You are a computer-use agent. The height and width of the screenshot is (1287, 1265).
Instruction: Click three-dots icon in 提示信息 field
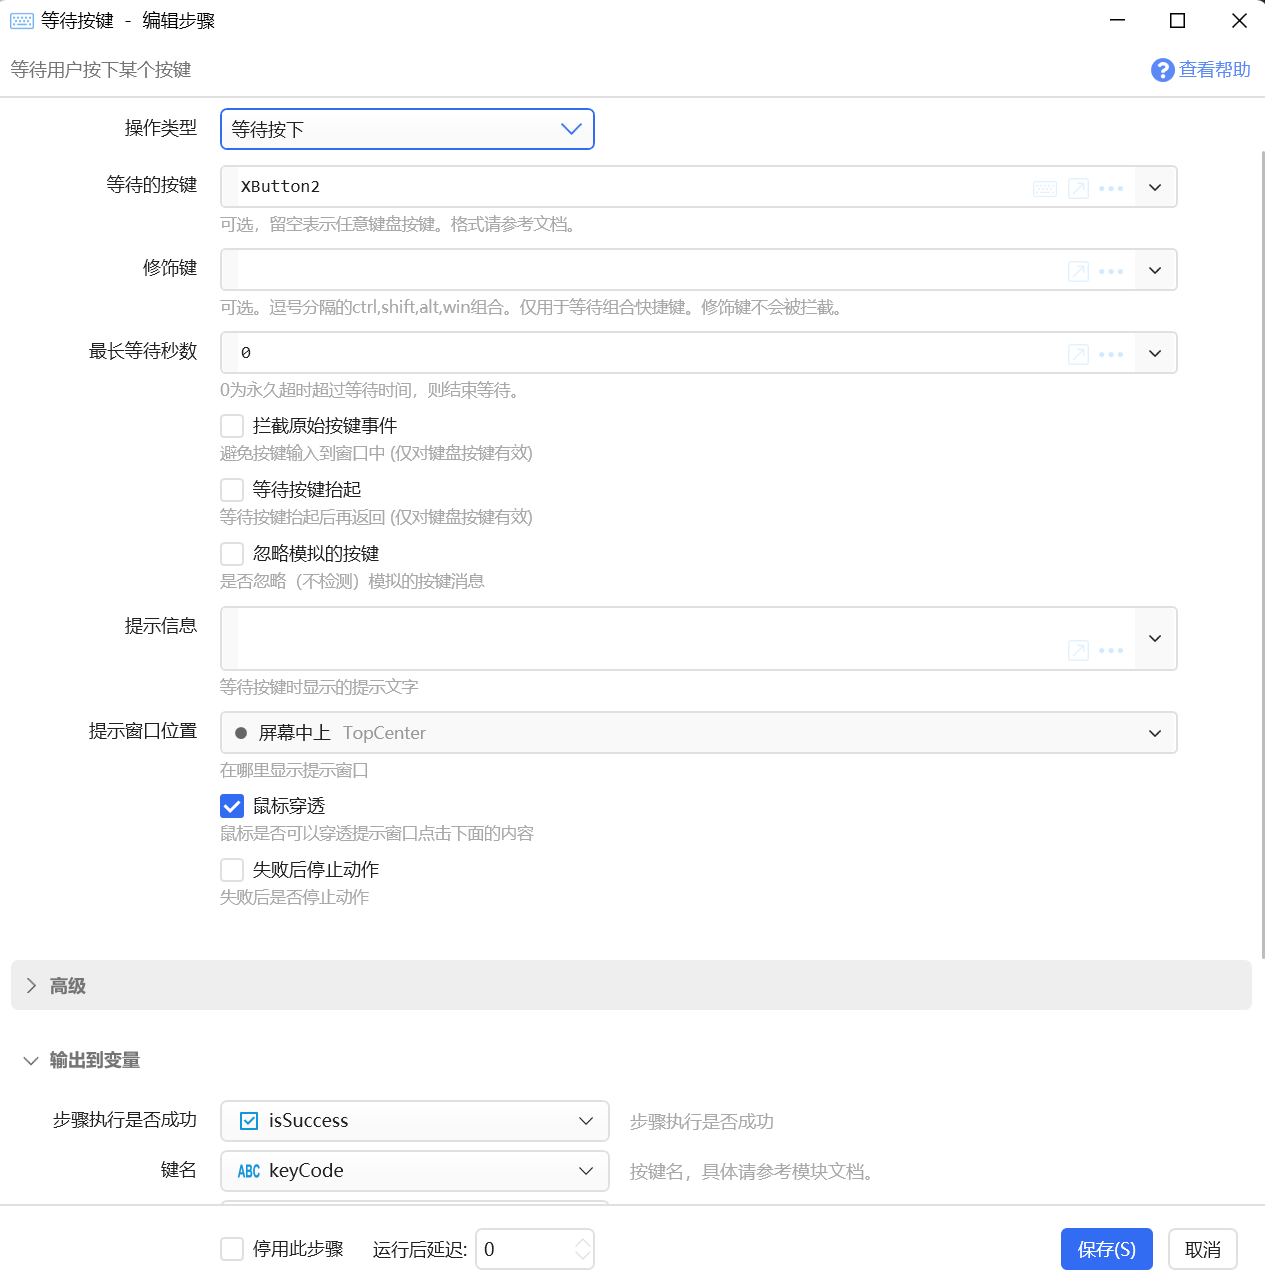pyautogui.click(x=1111, y=650)
